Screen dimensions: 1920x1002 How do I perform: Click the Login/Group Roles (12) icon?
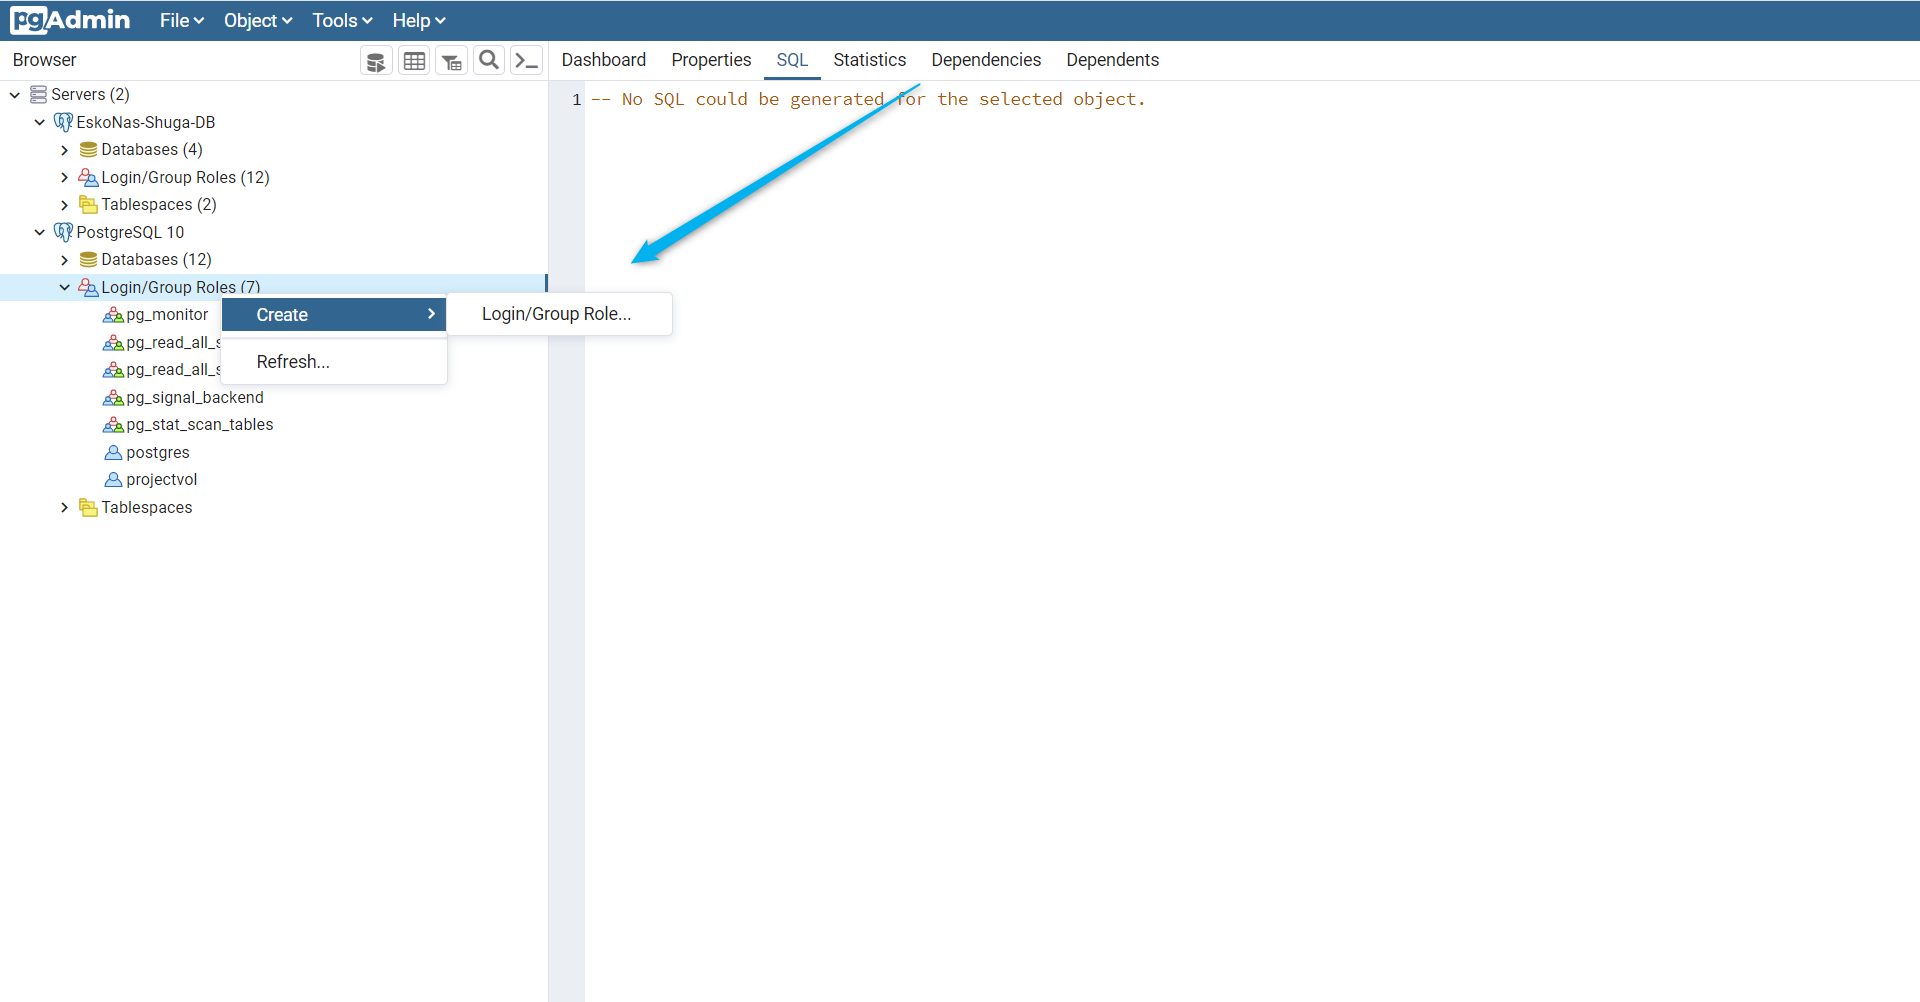click(88, 177)
